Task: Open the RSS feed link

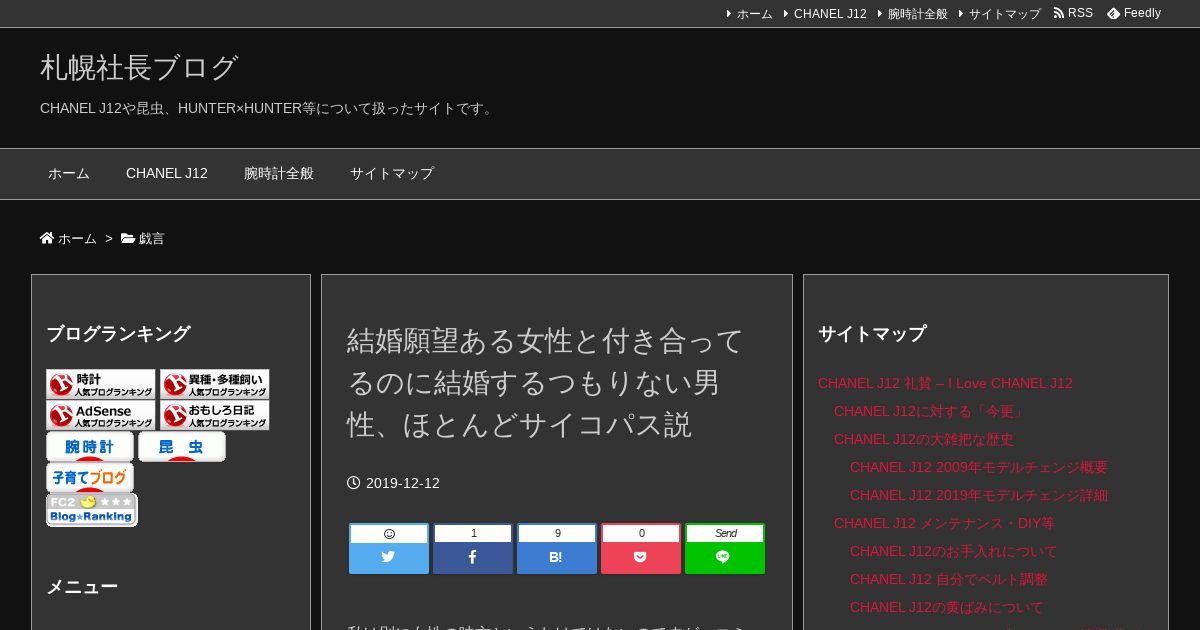Action: click(x=1073, y=13)
